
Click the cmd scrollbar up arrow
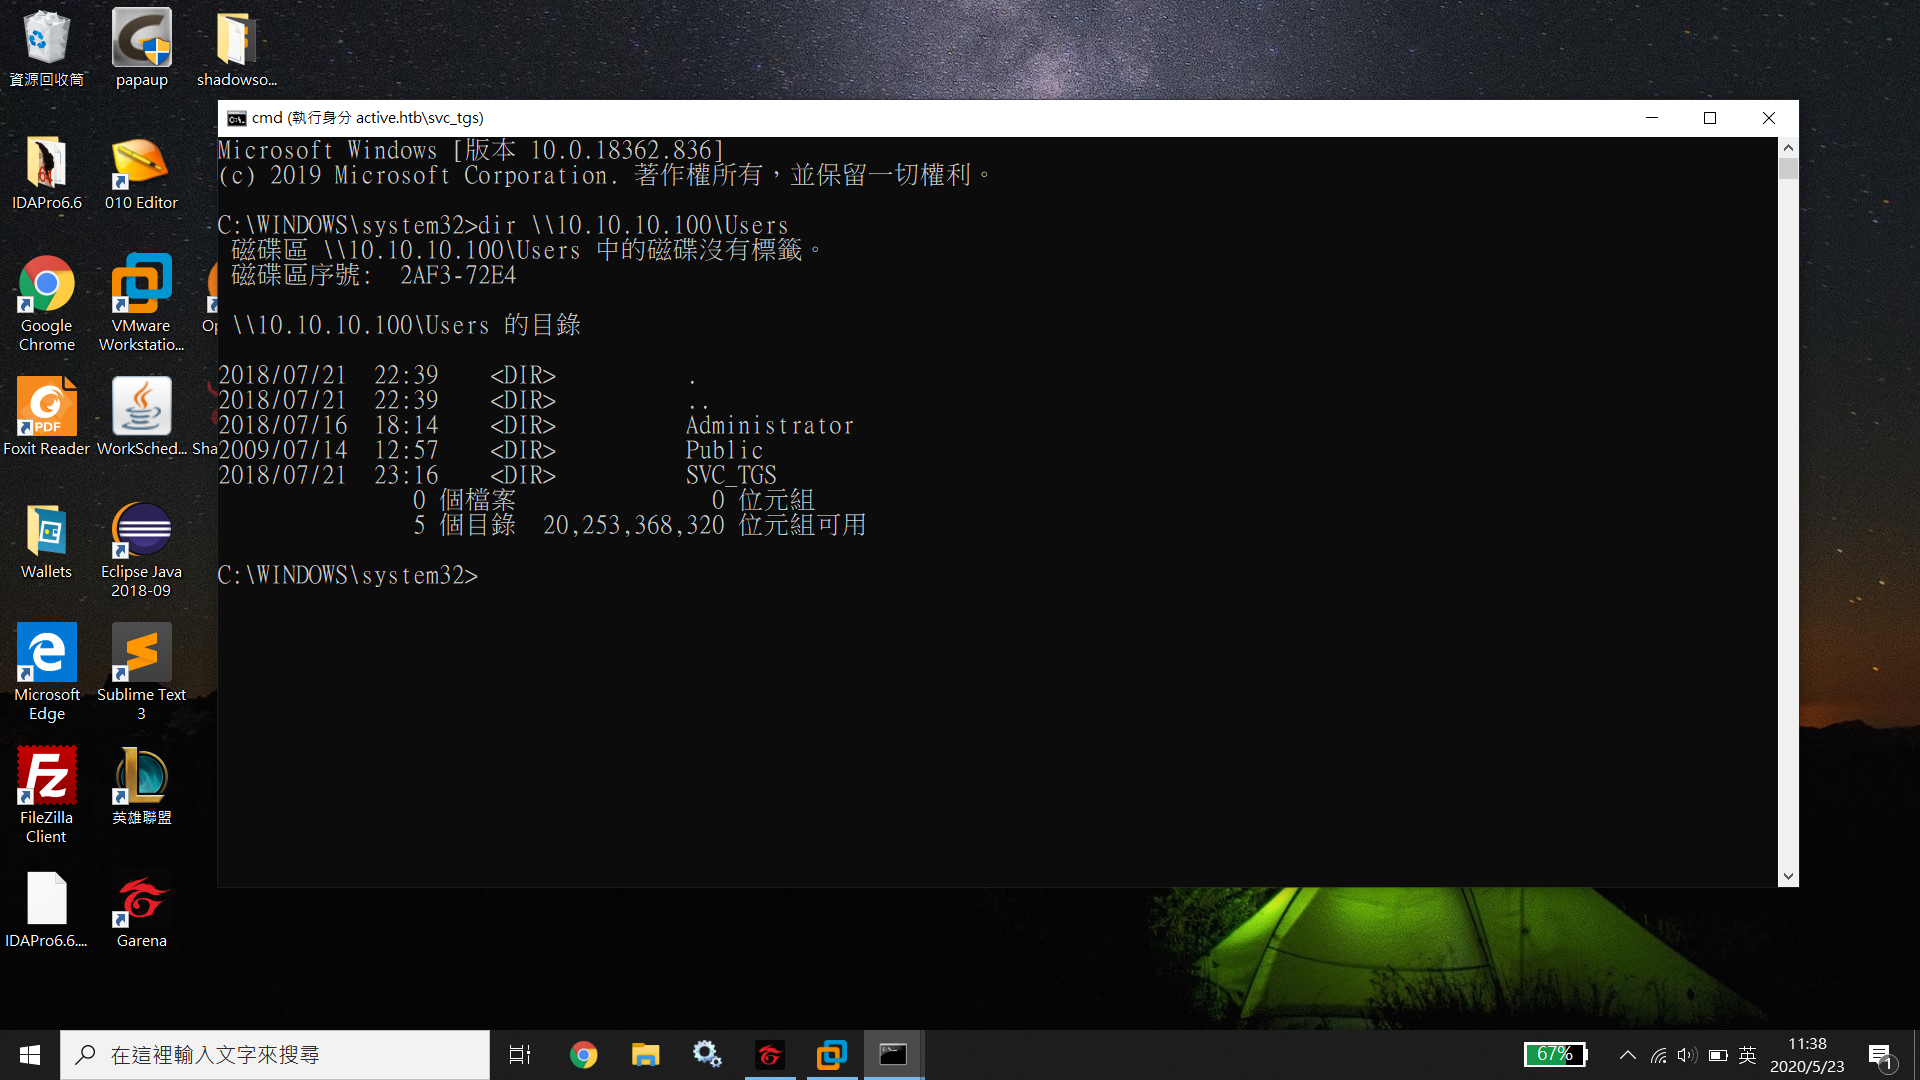(1788, 147)
